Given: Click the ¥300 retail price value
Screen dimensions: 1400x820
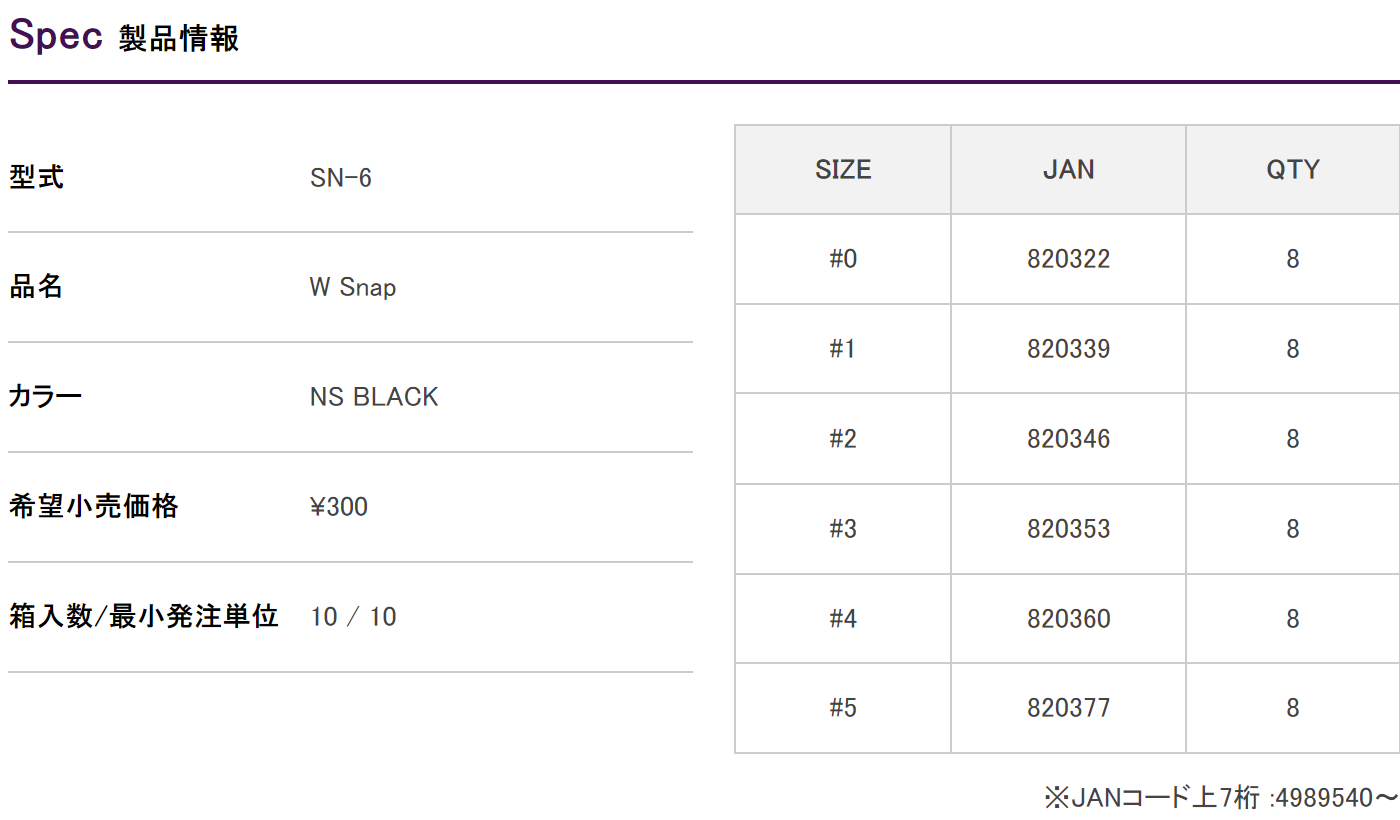Looking at the screenshot, I should tap(339, 507).
